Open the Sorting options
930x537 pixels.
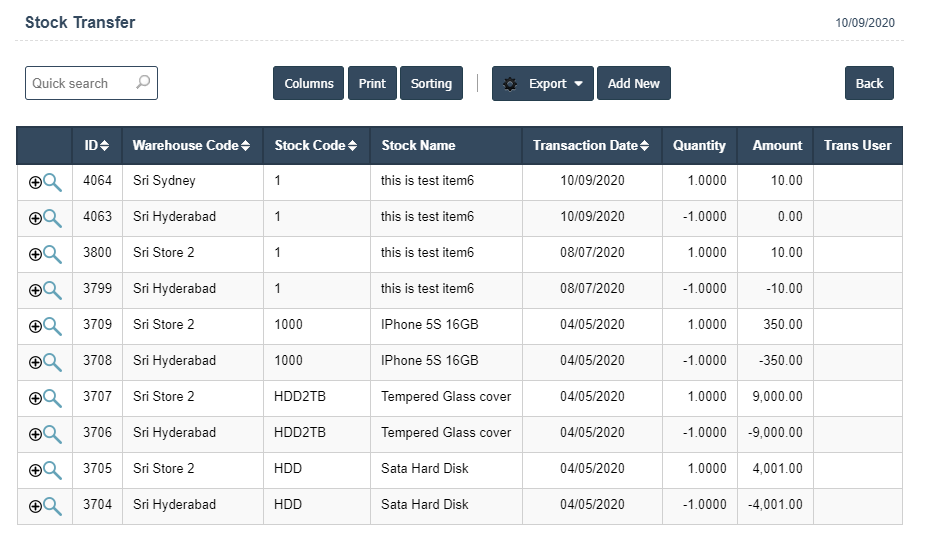click(x=431, y=84)
